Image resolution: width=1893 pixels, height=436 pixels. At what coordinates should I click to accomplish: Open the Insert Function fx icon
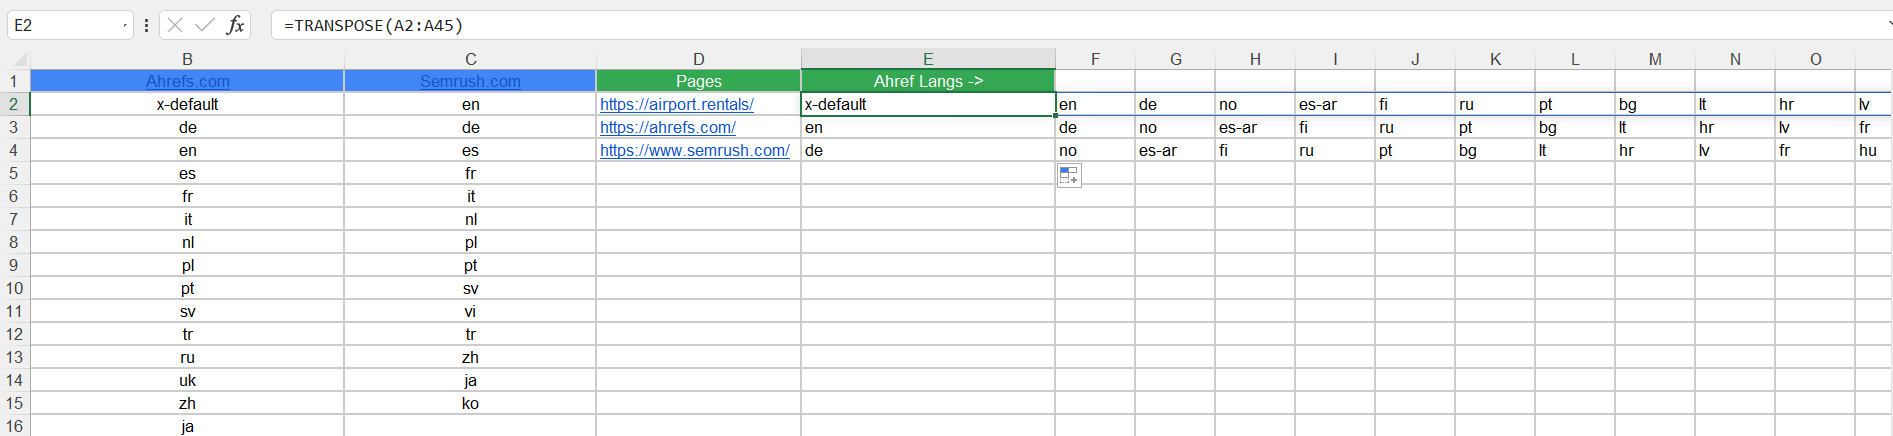click(235, 25)
